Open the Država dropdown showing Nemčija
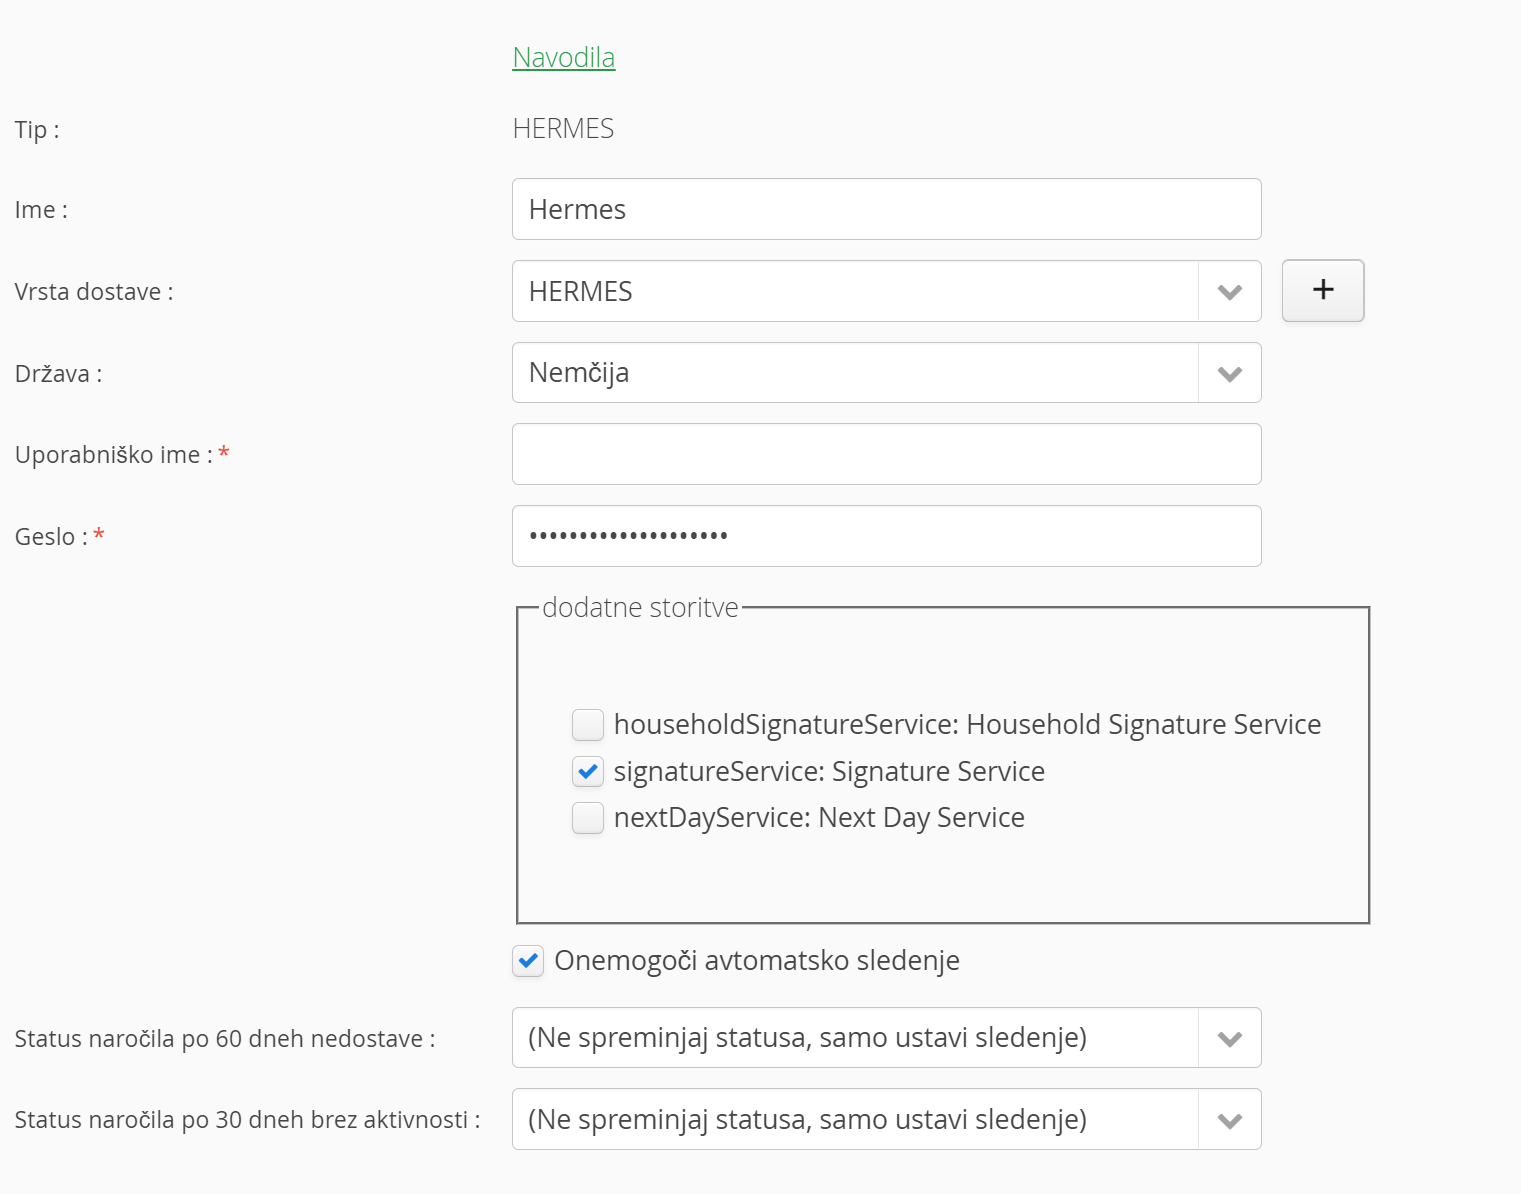Screen dimensions: 1521x1194 885,373
